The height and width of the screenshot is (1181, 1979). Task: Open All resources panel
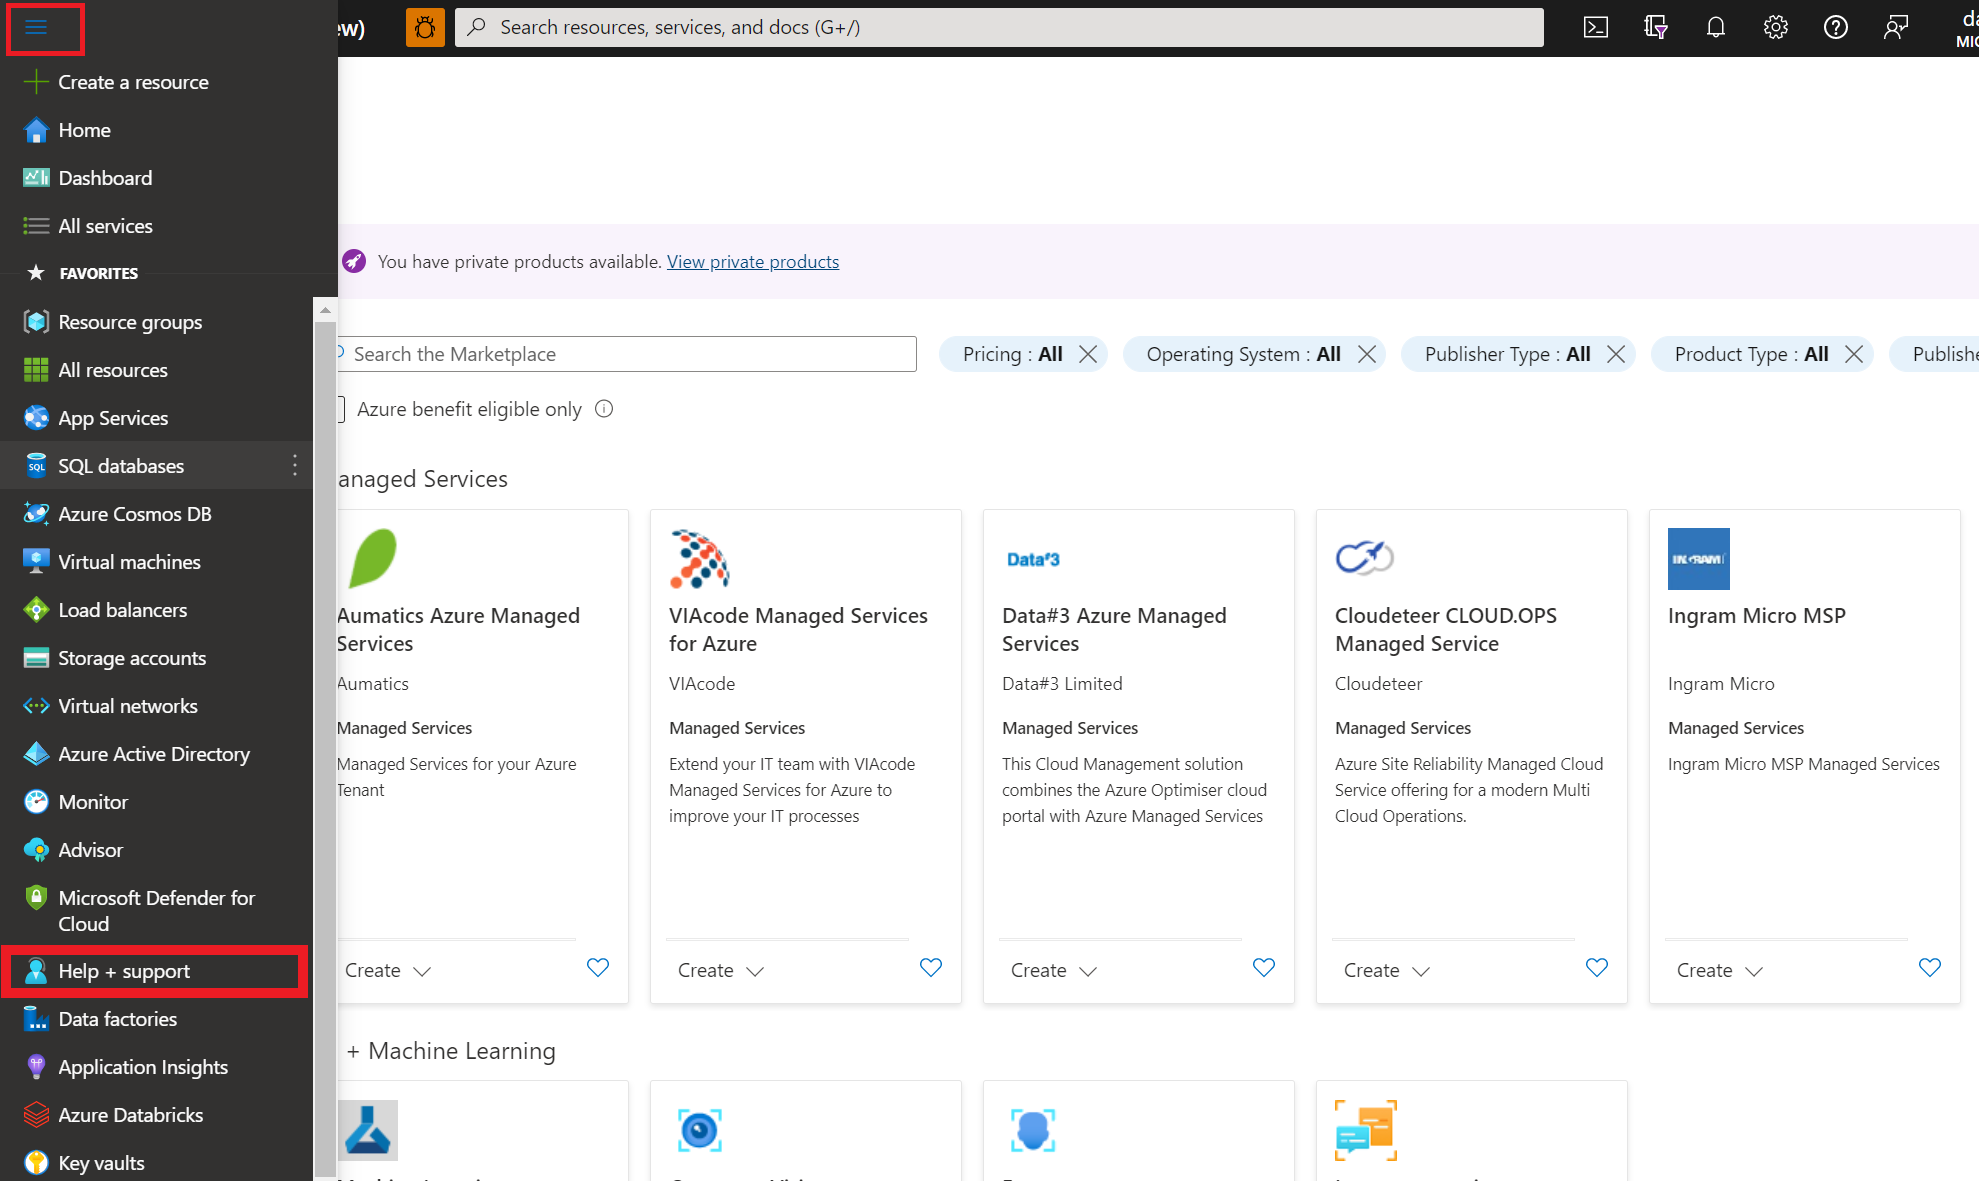(x=111, y=368)
